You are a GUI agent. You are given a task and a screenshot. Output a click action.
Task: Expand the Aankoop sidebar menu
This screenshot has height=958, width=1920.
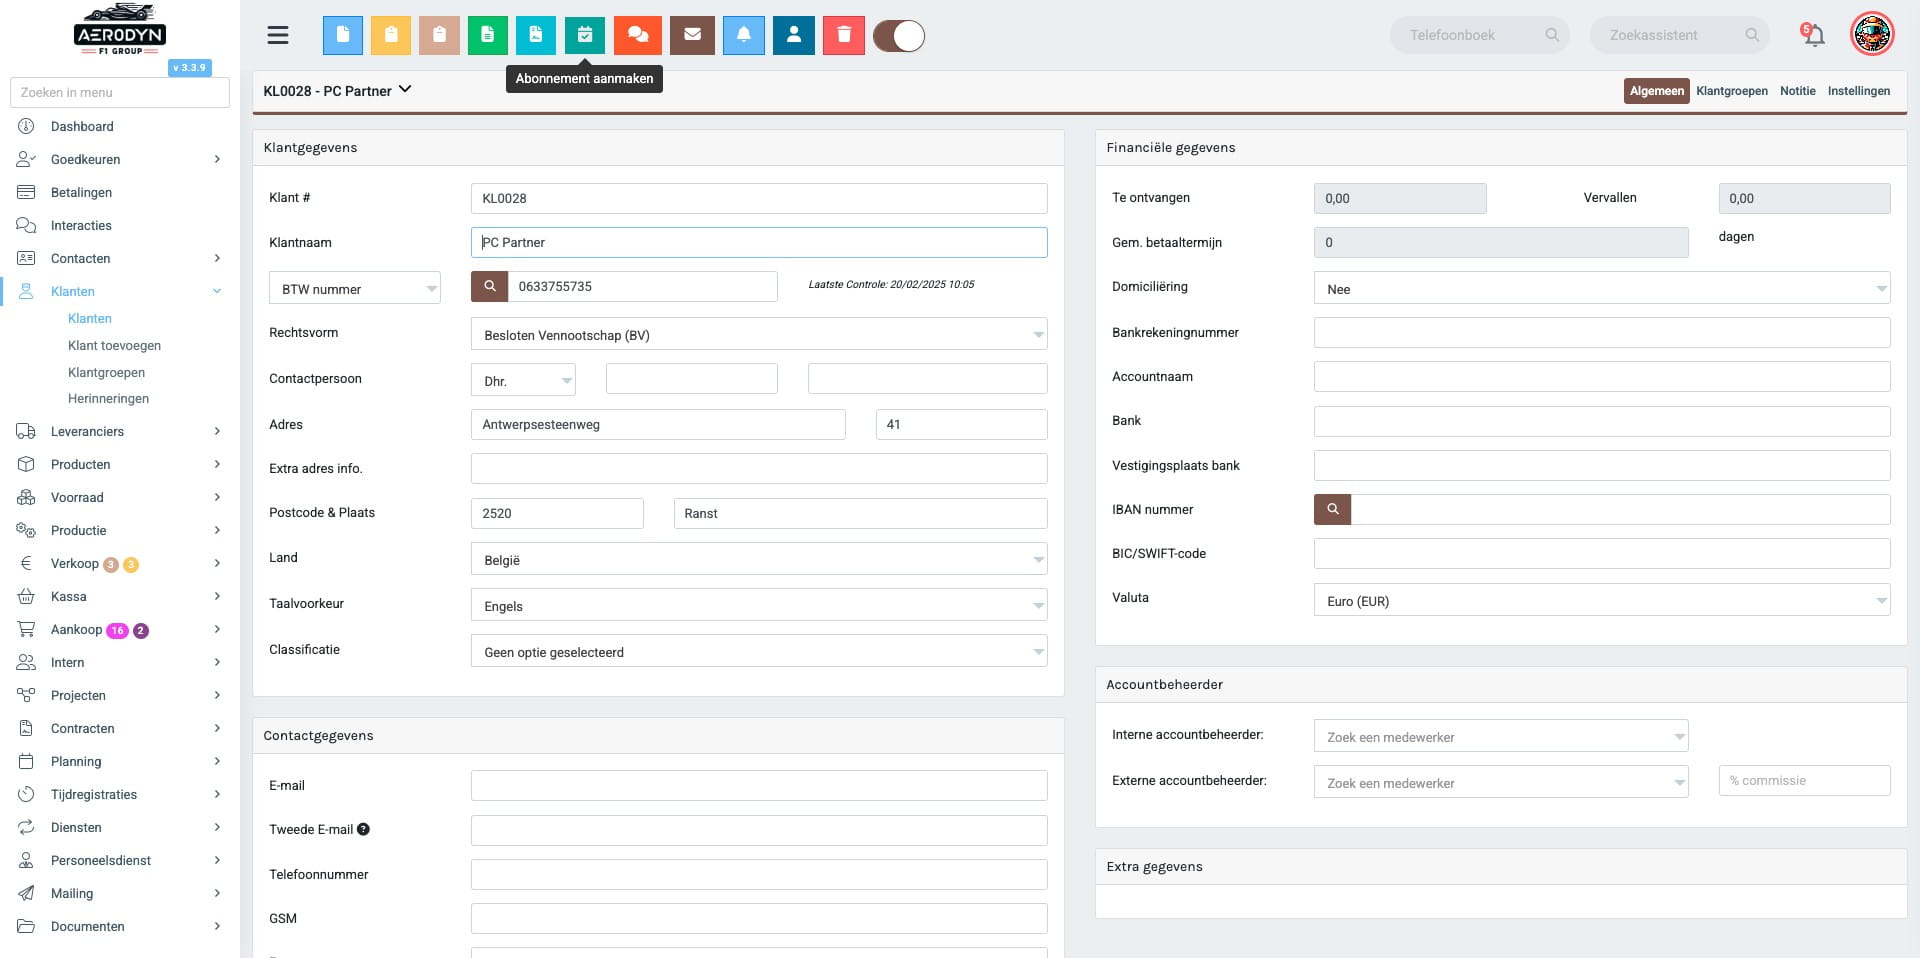(120, 629)
